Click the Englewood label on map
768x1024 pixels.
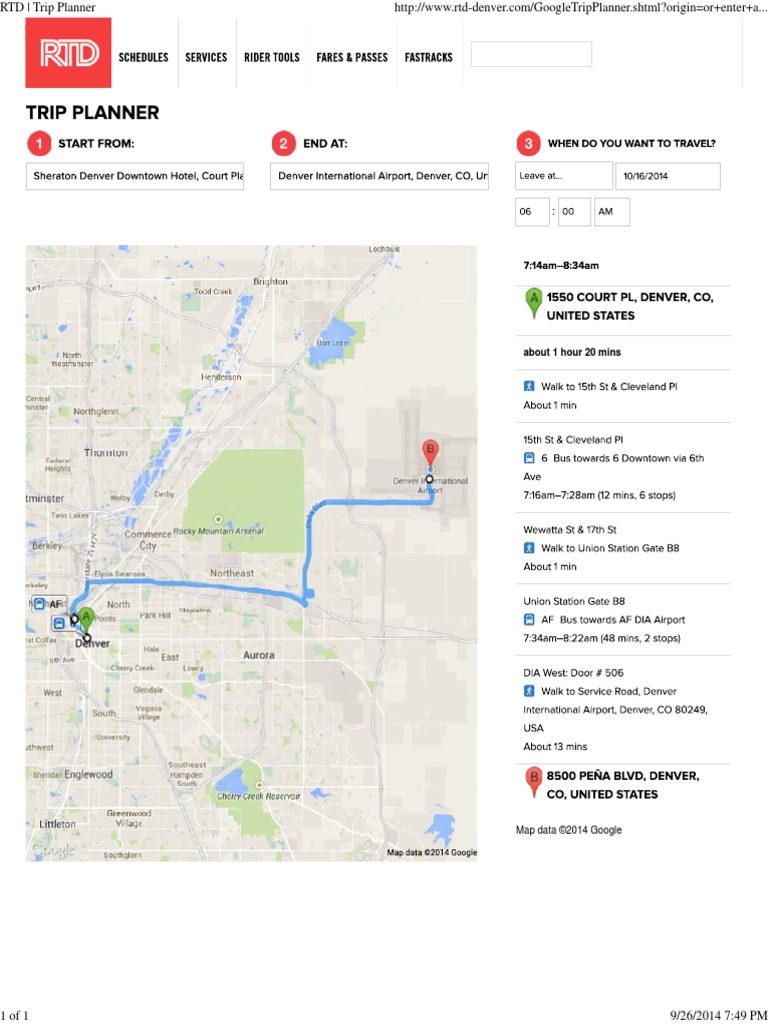tap(88, 775)
